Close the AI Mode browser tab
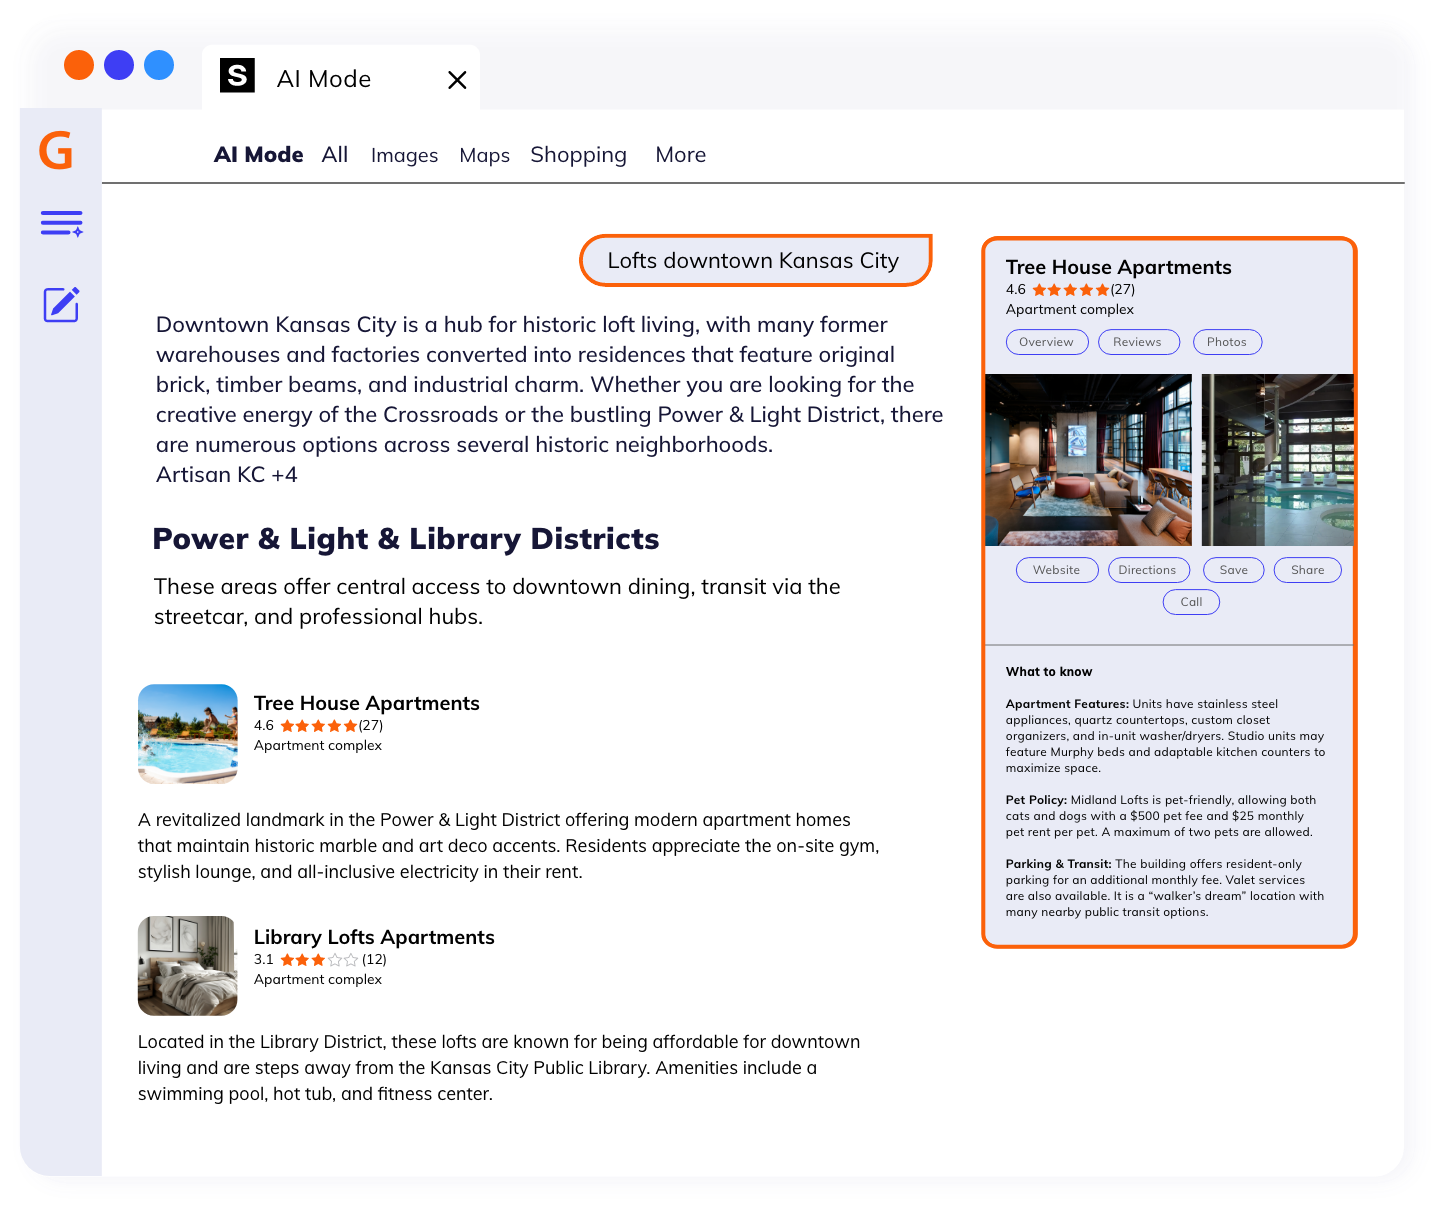The image size is (1444, 1212). pos(457,80)
